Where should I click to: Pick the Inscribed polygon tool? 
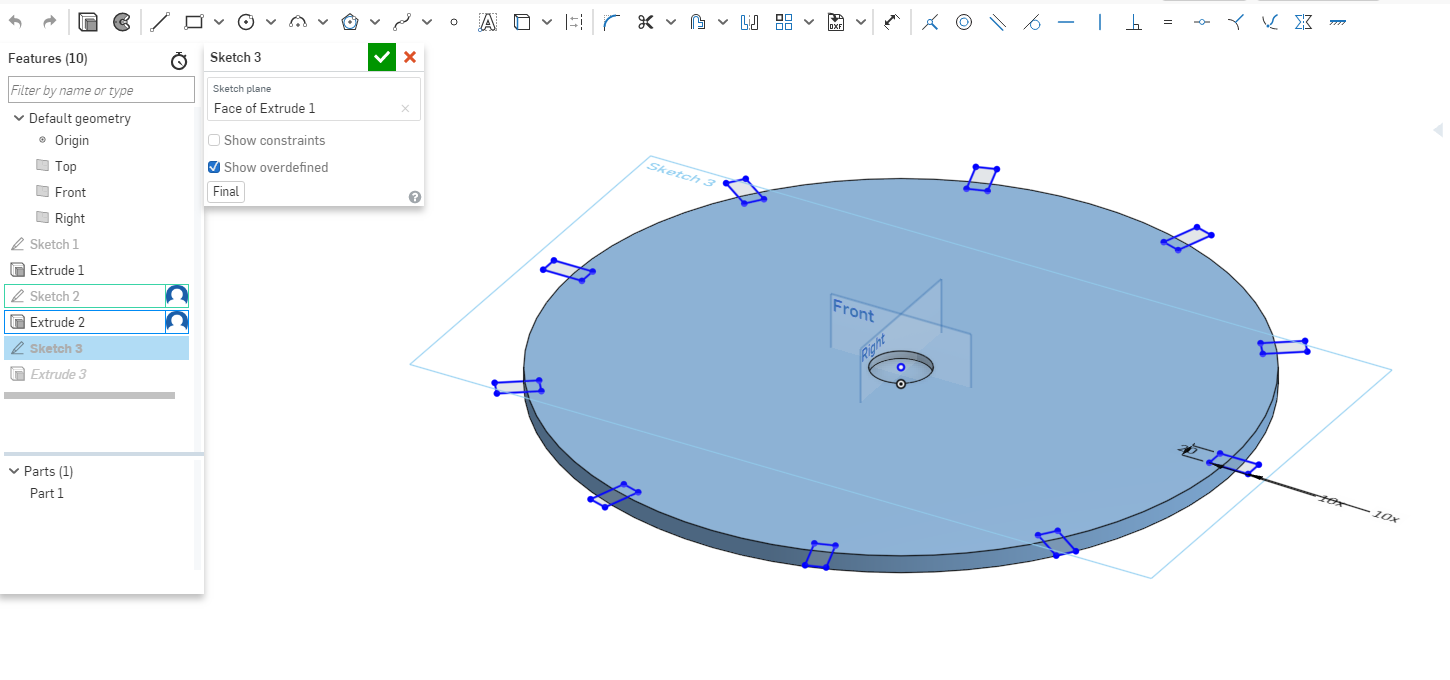[350, 21]
